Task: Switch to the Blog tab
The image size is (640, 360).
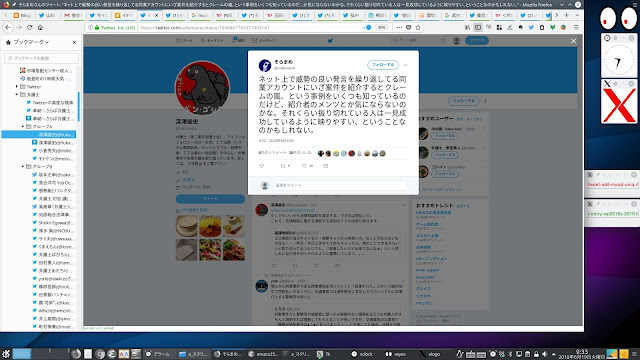Action: (x=22, y=15)
